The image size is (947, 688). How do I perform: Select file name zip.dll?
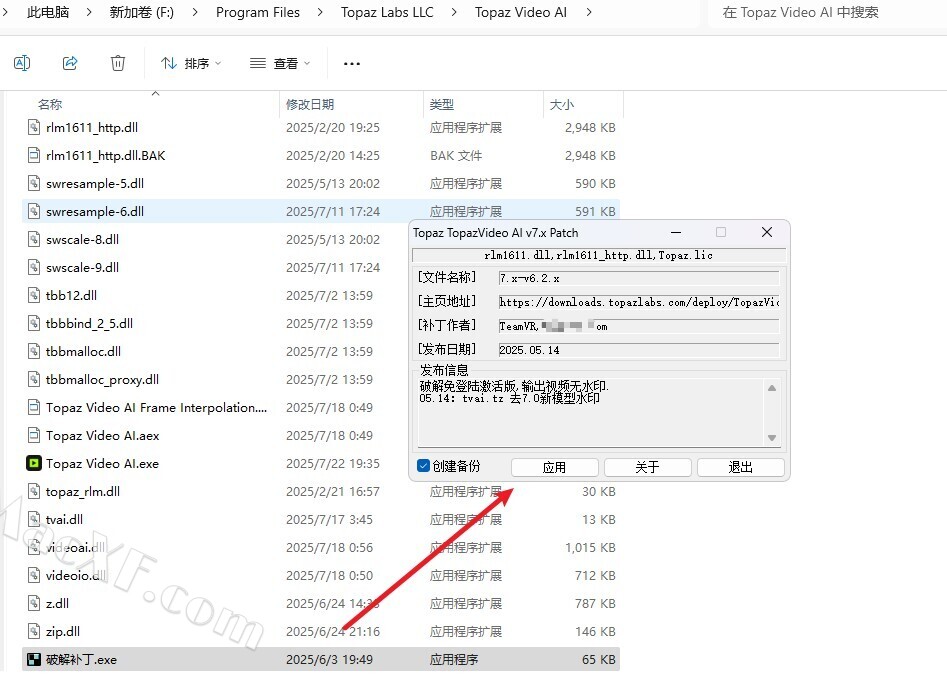(63, 631)
